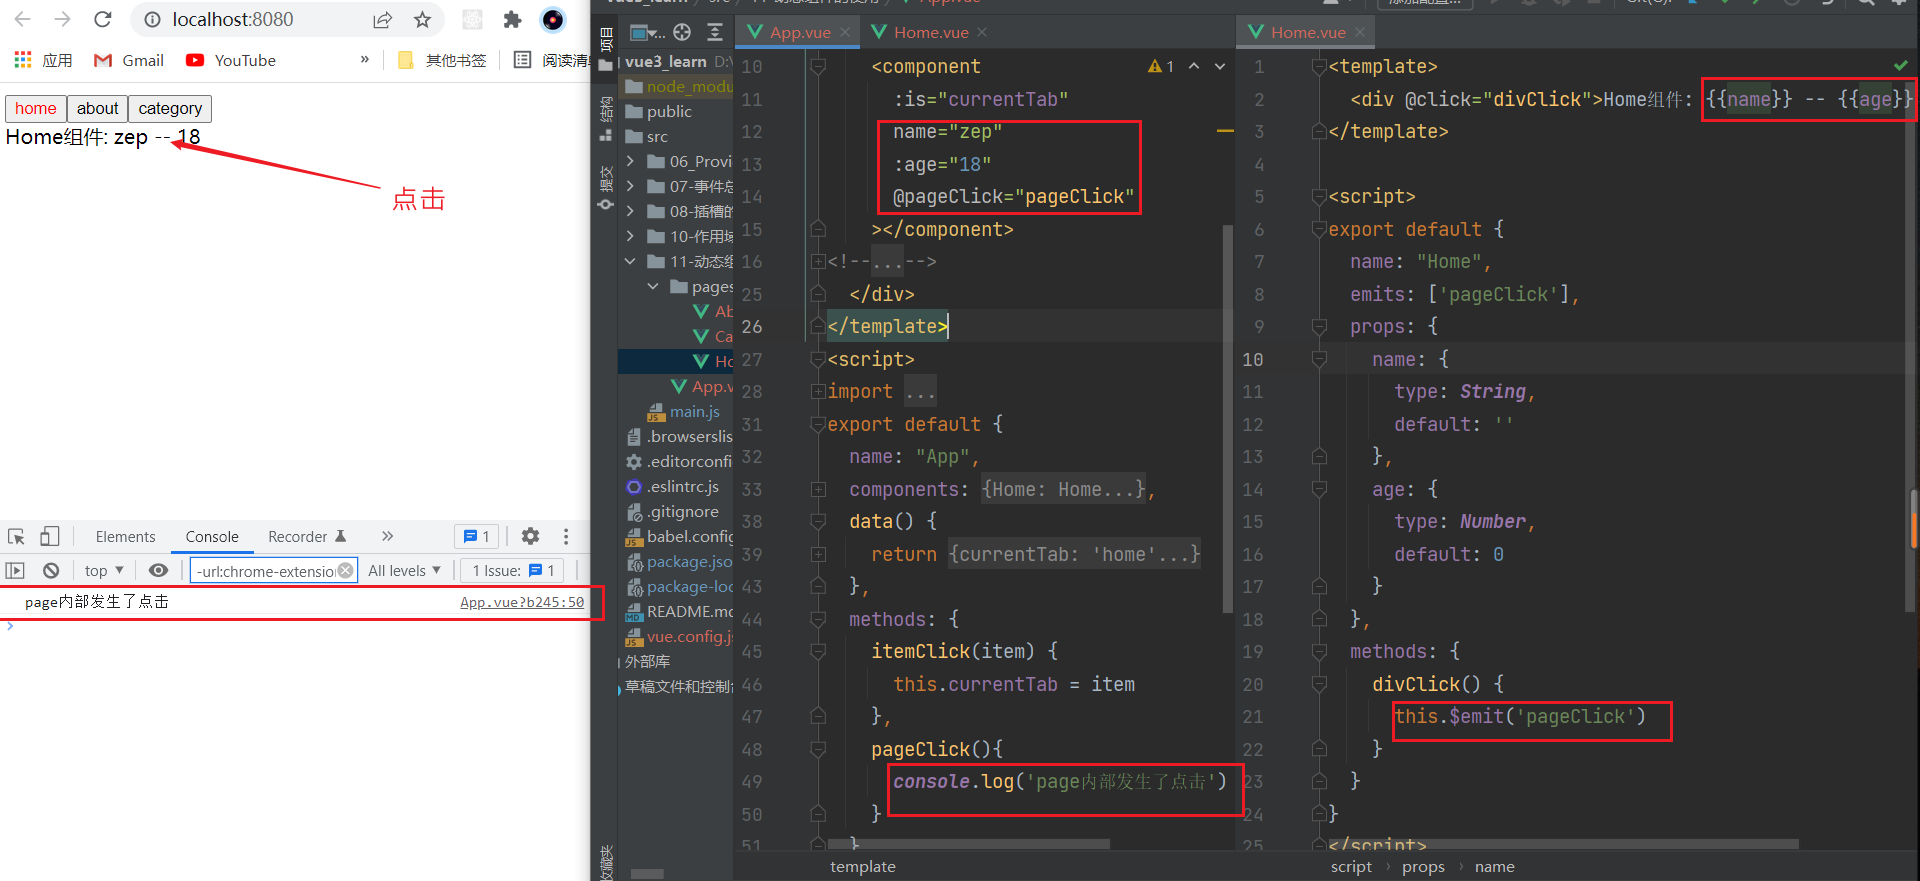The image size is (1920, 881).
Task: Click the browser forward arrow
Action: pyautogui.click(x=63, y=19)
